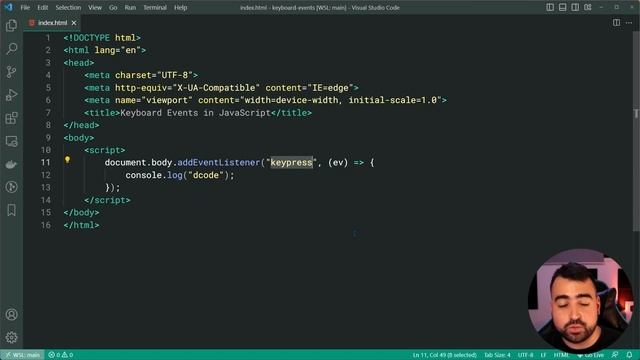Image resolution: width=640 pixels, height=360 pixels.
Task: Toggle the bottom panel layout icon
Action: 562,7
